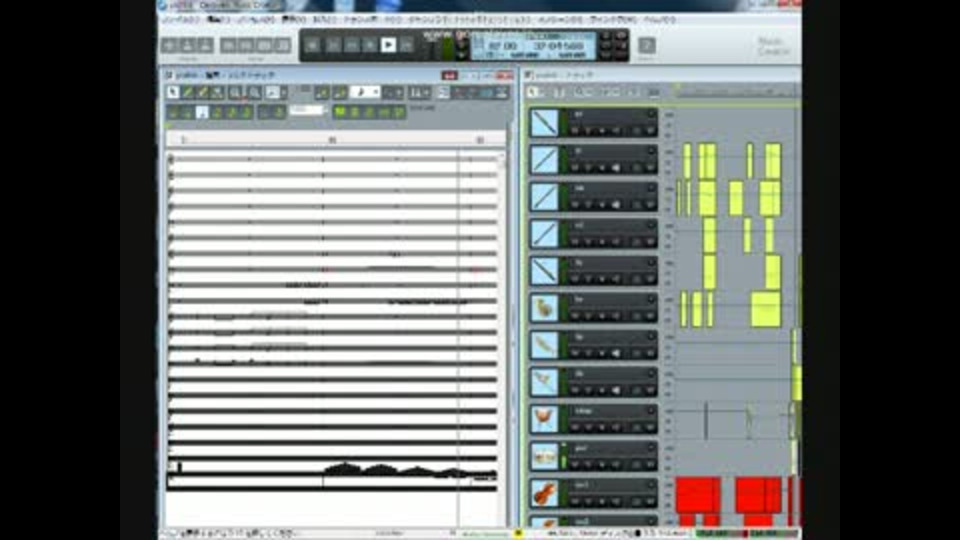
Task: Toggle the first small mute button on the French horn track
Action: point(575,316)
